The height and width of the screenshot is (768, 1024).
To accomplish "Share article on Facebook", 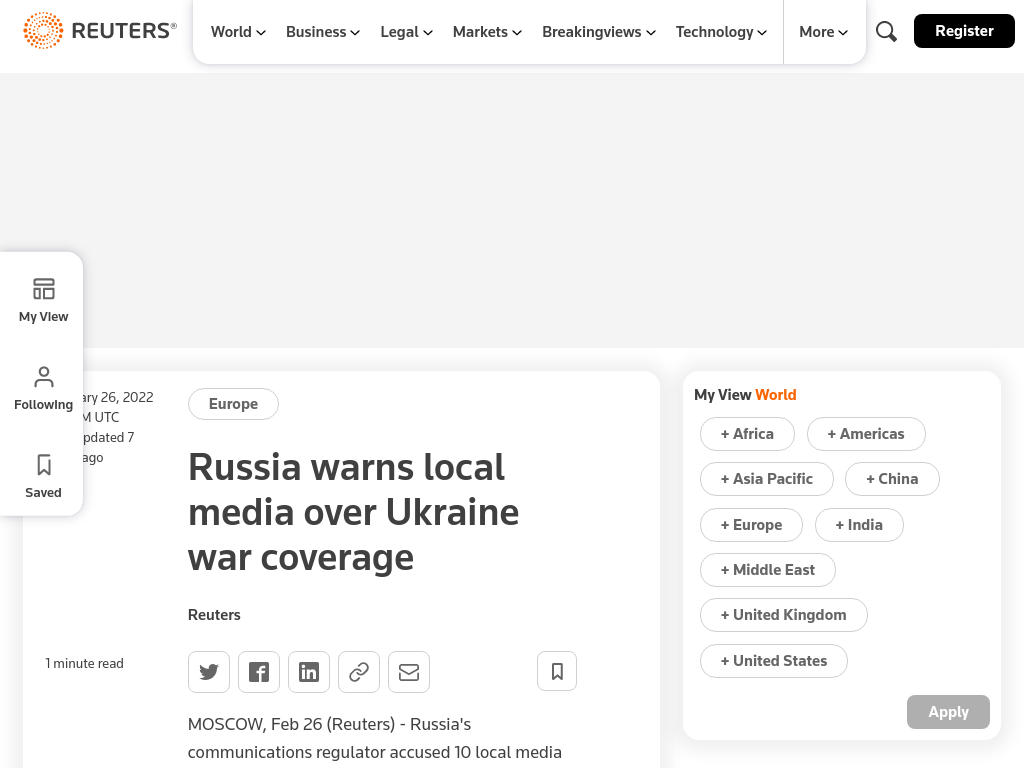I will (x=259, y=671).
